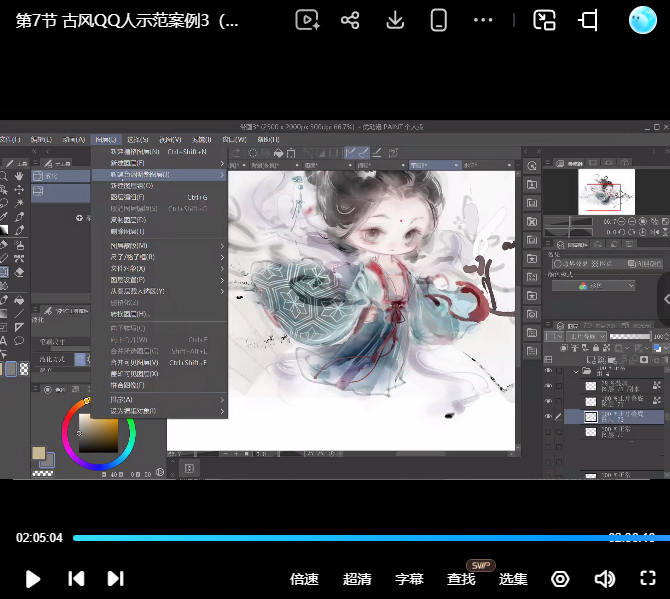Image resolution: width=670 pixels, height=599 pixels.
Task: Click the Navigator preview thumbnail
Action: click(606, 192)
